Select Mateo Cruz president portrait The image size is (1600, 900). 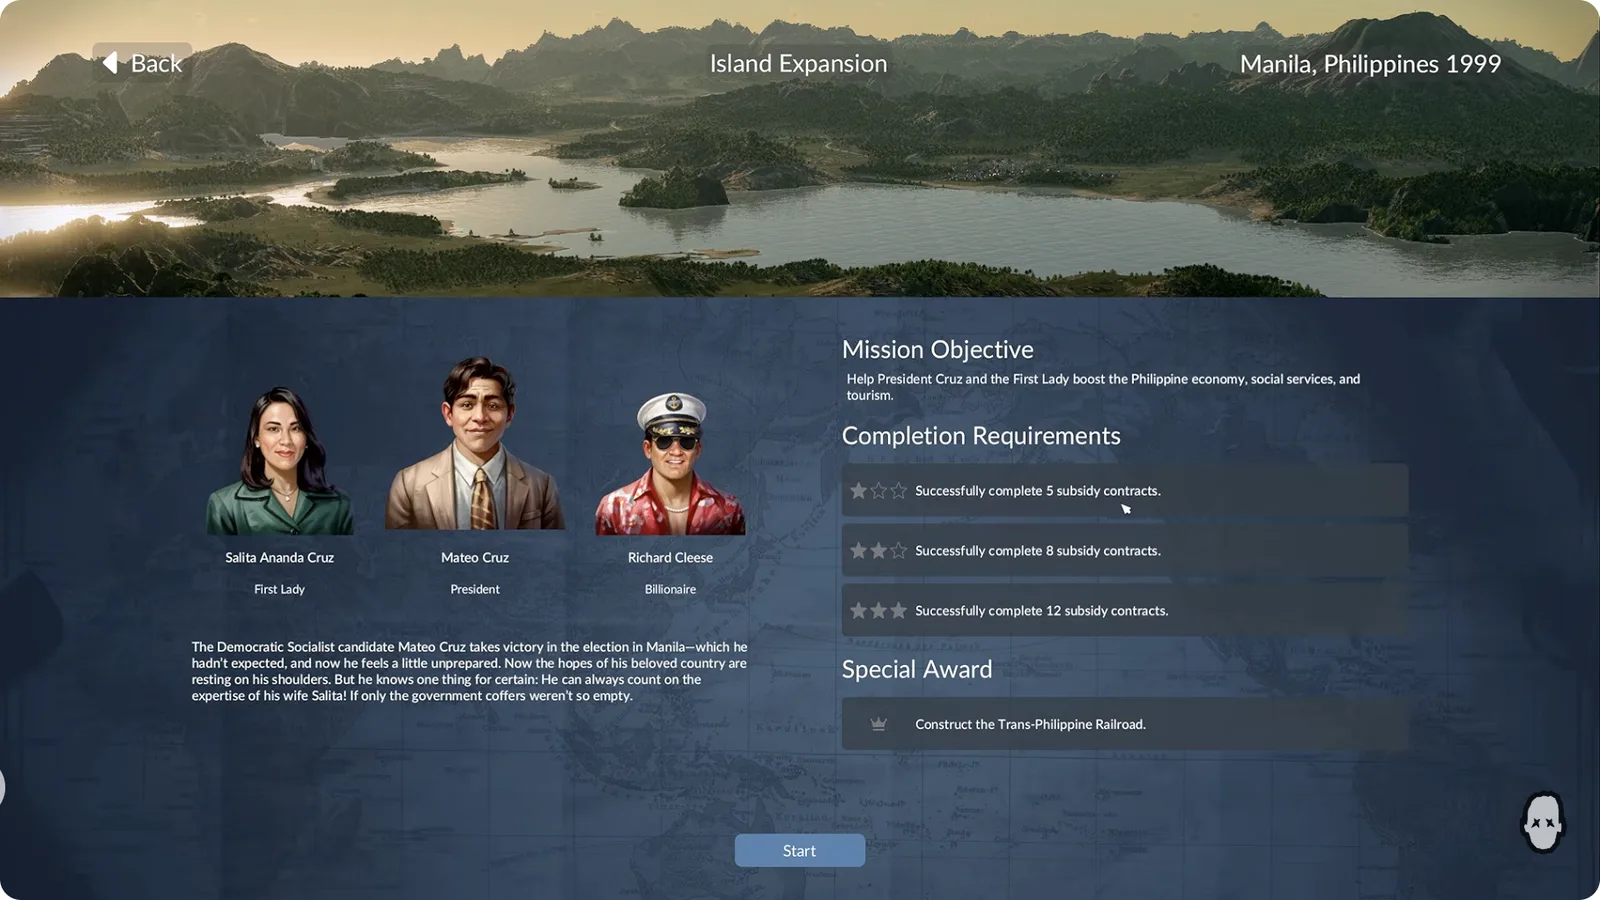[475, 443]
